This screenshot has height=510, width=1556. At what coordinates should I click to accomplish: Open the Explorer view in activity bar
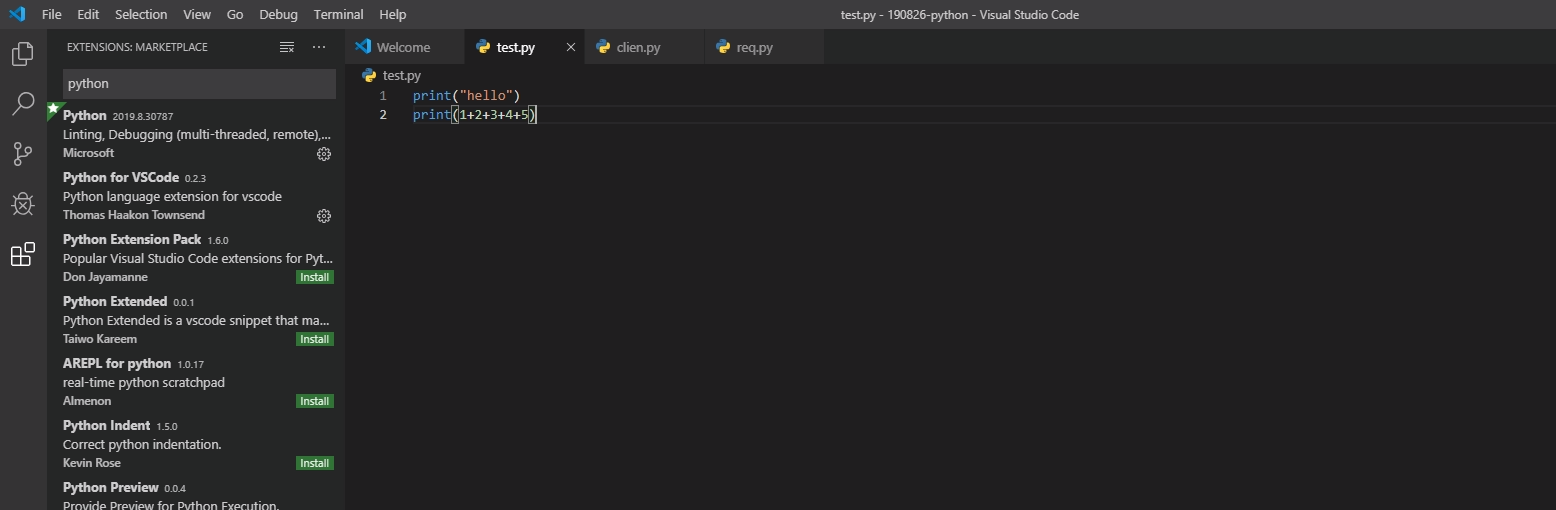pyautogui.click(x=22, y=54)
